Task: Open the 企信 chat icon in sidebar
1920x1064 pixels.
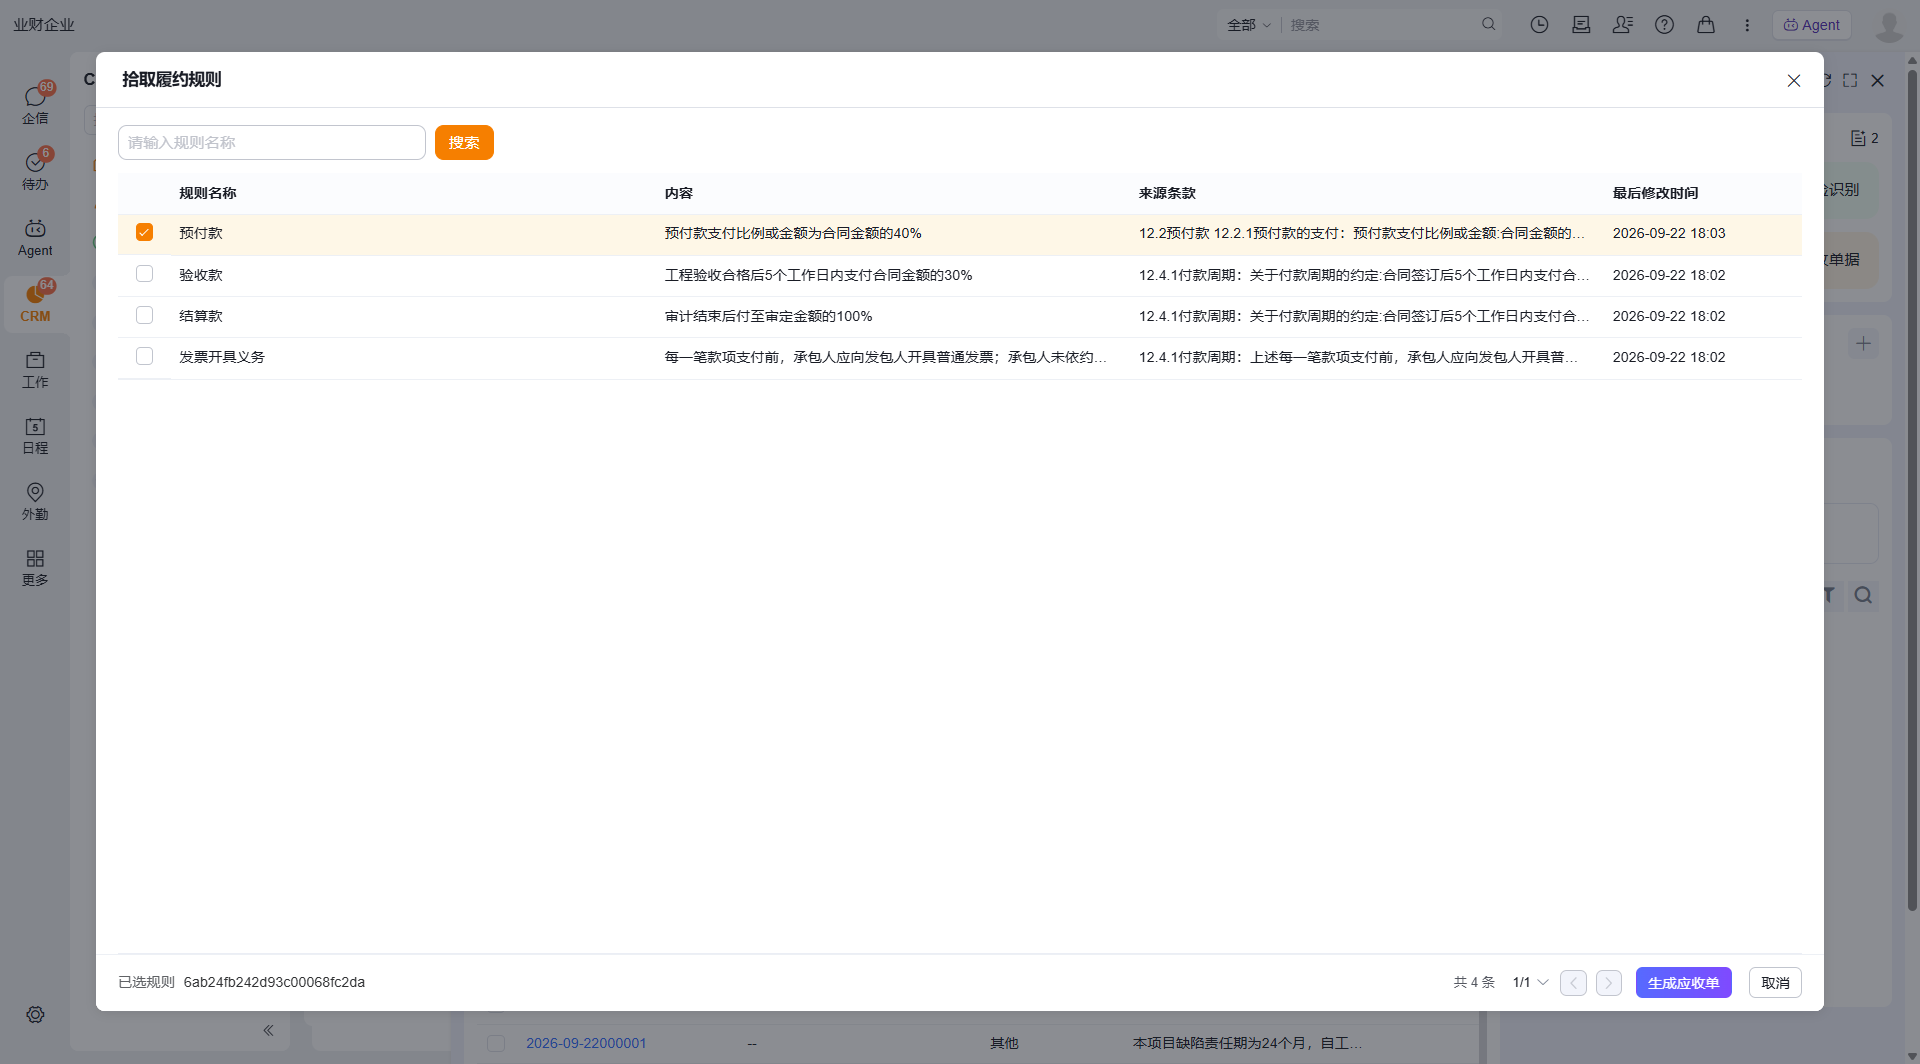Action: (x=35, y=103)
